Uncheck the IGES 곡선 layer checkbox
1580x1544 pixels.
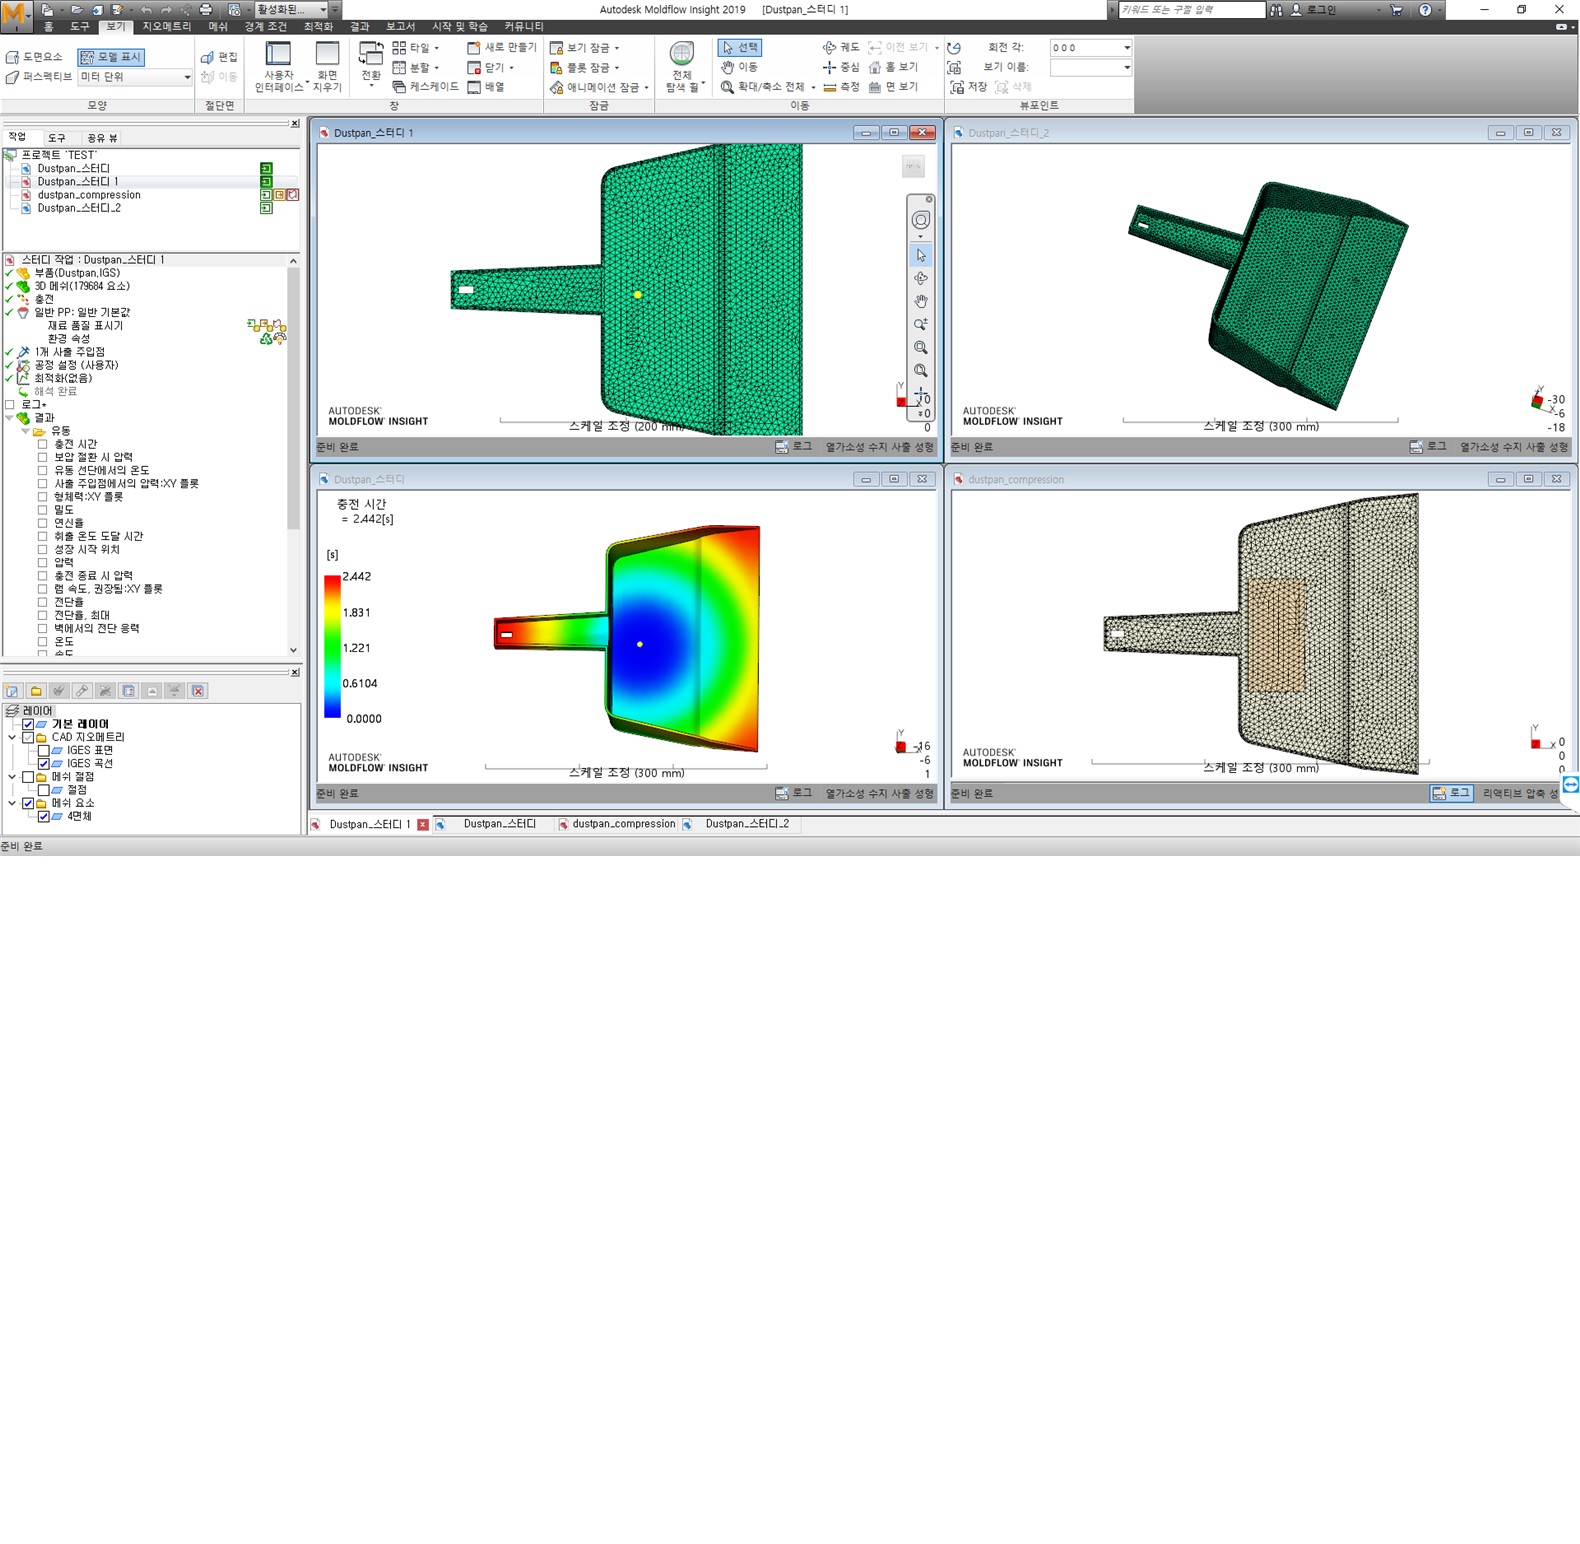point(43,763)
